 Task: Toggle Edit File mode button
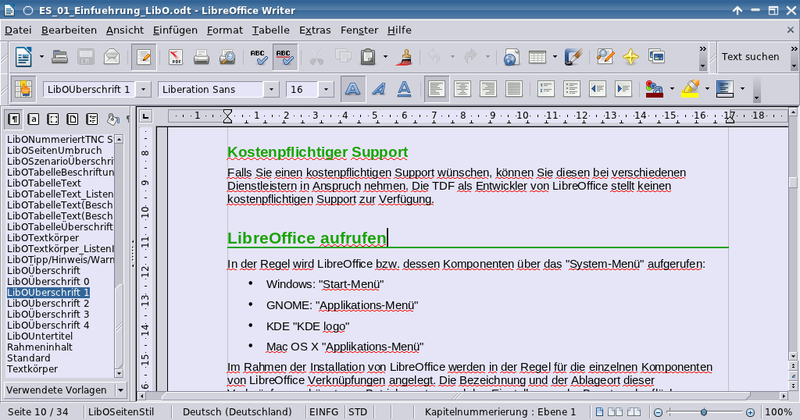(x=143, y=56)
